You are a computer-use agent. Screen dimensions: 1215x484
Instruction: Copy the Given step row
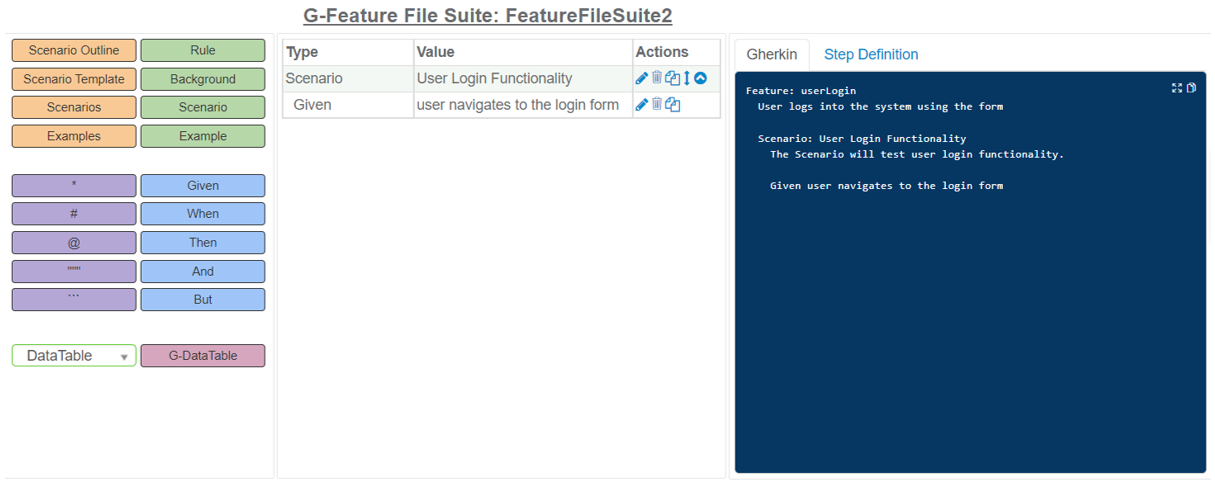click(672, 104)
